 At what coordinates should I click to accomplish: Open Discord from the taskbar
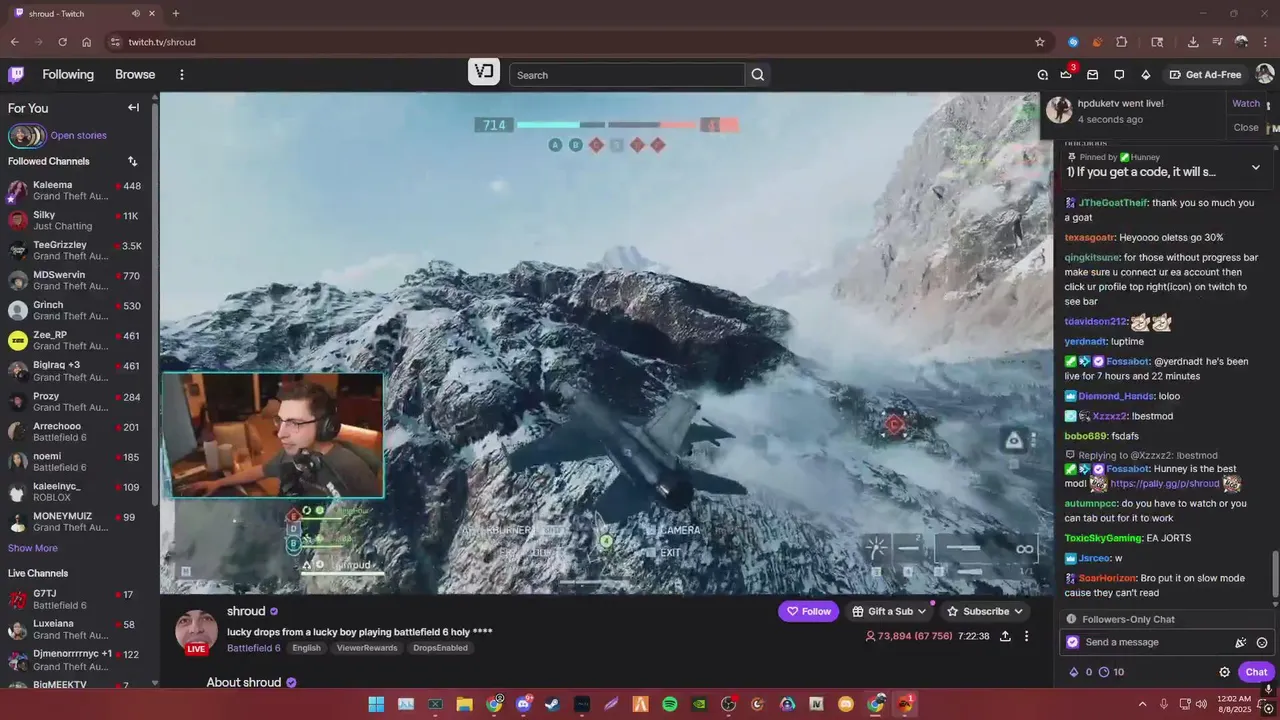point(523,704)
